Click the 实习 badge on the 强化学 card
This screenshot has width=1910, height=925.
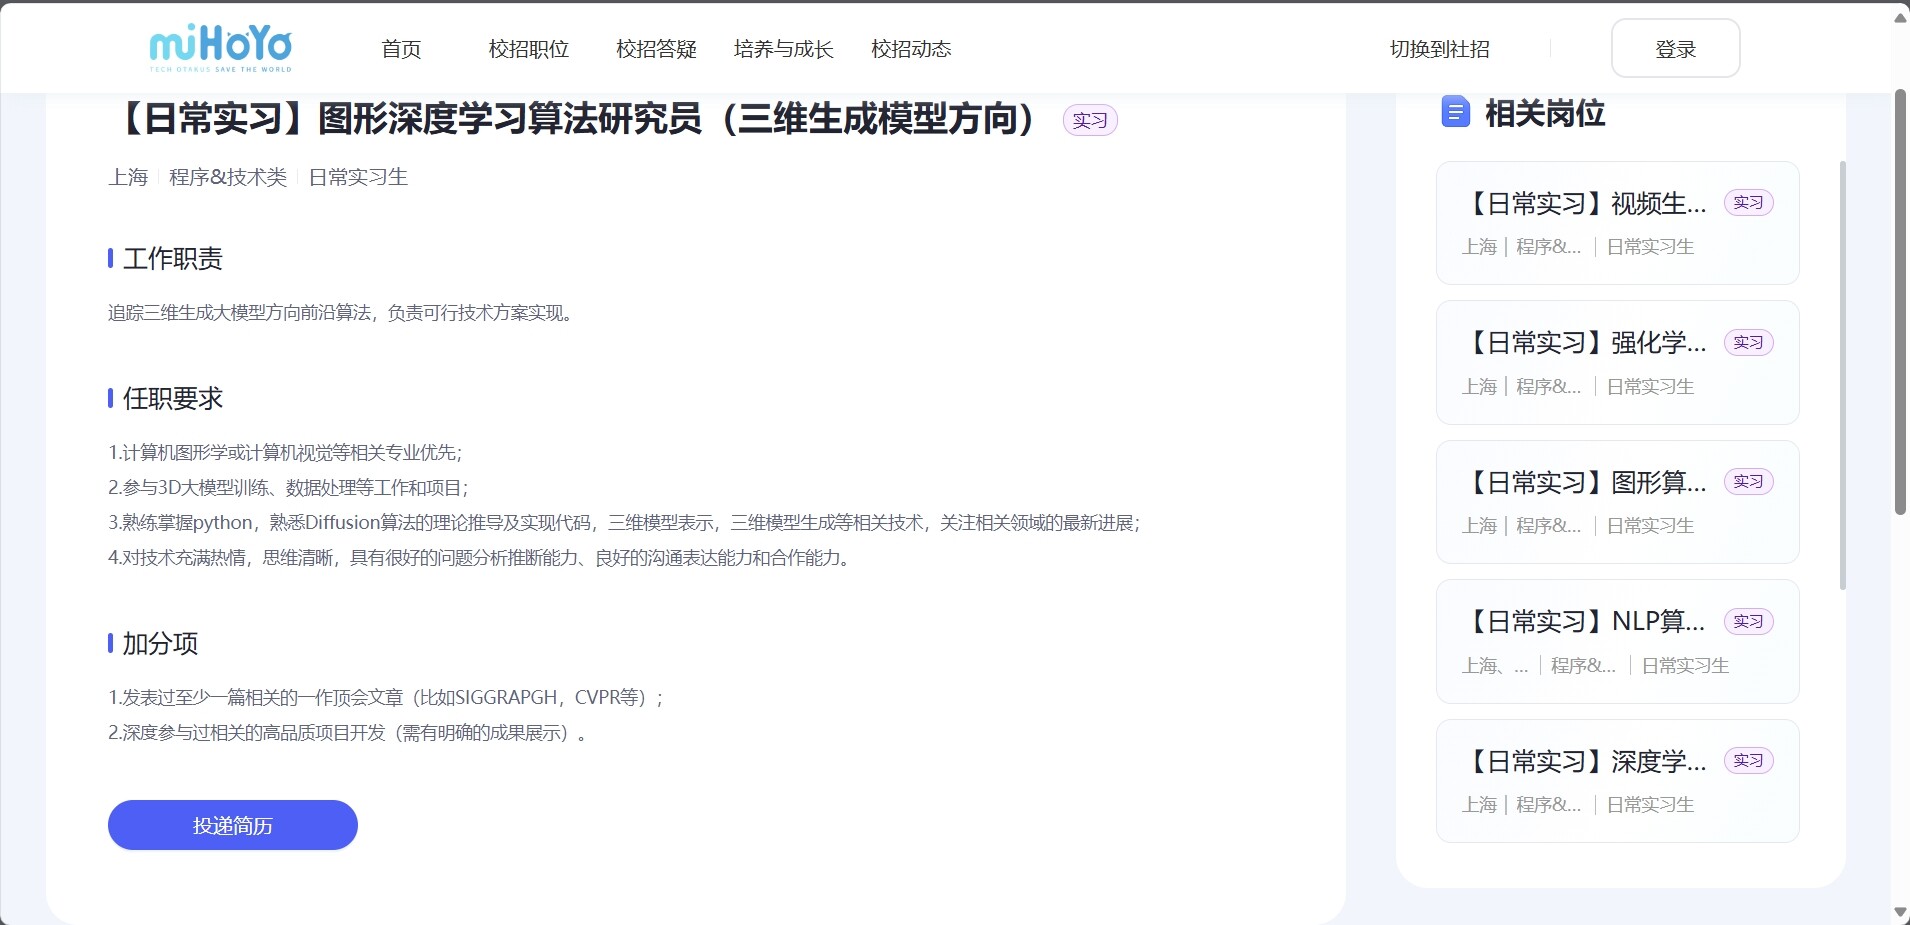tap(1748, 343)
